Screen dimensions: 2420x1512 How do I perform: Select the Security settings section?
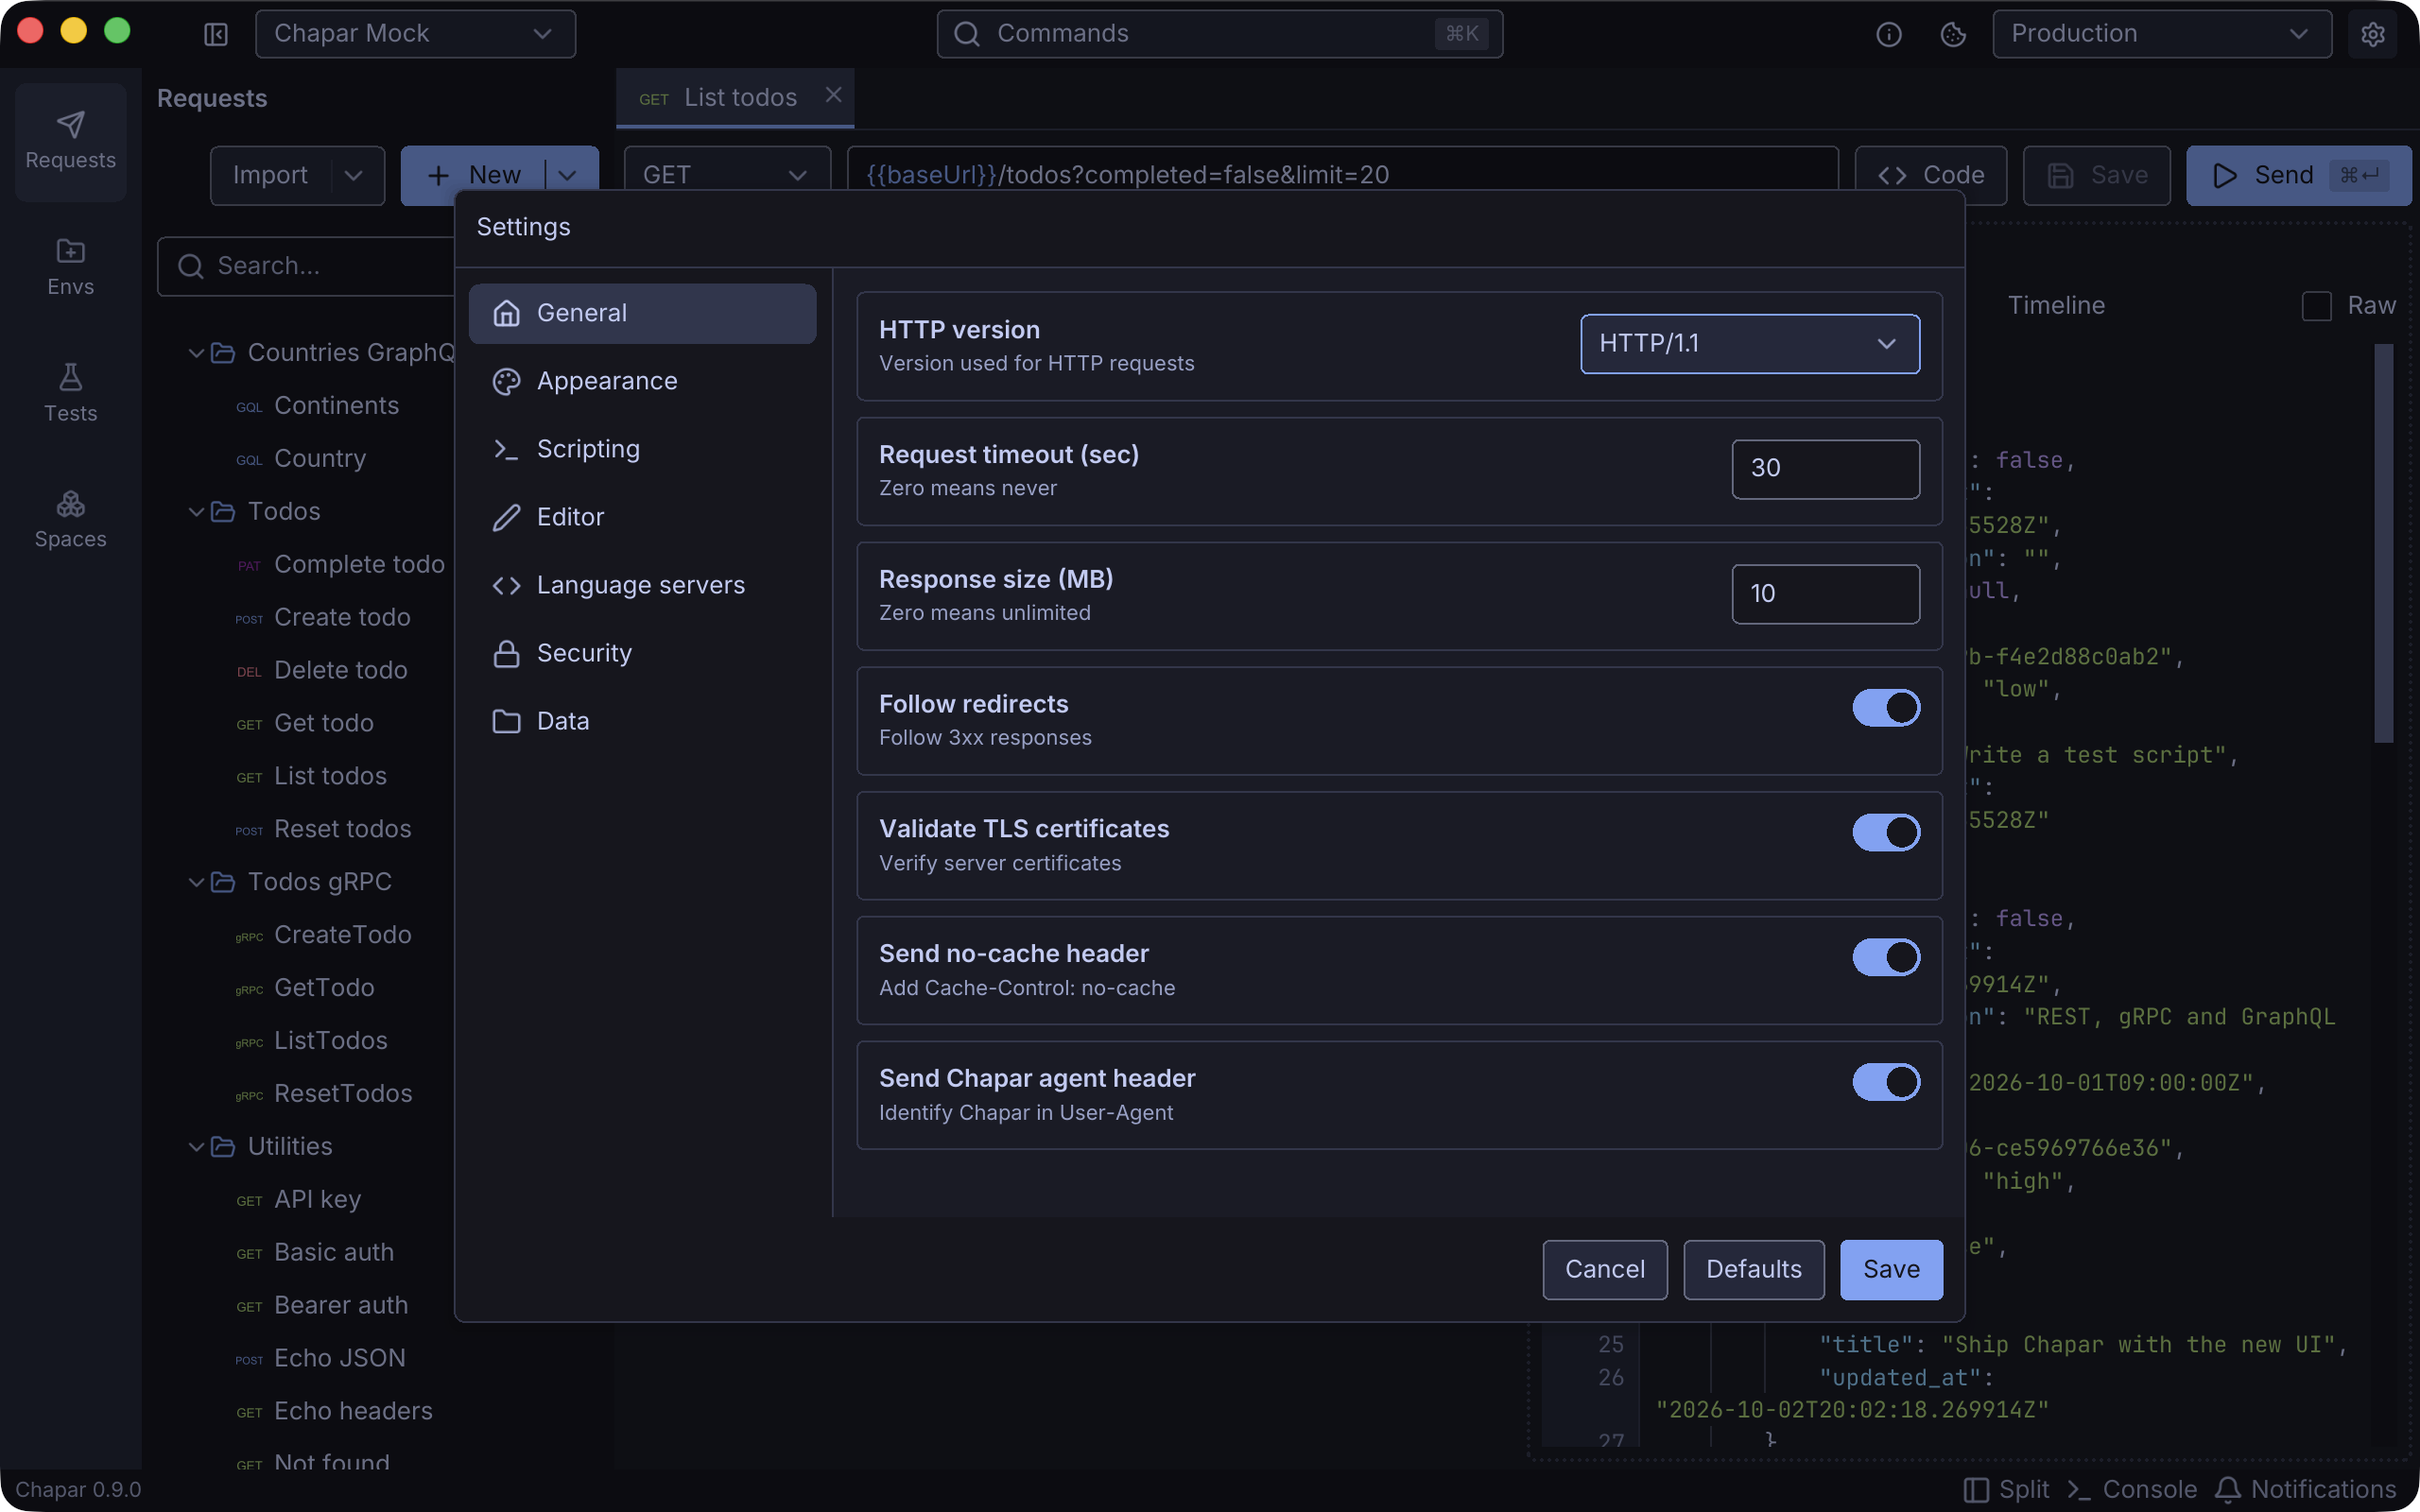tap(642, 653)
